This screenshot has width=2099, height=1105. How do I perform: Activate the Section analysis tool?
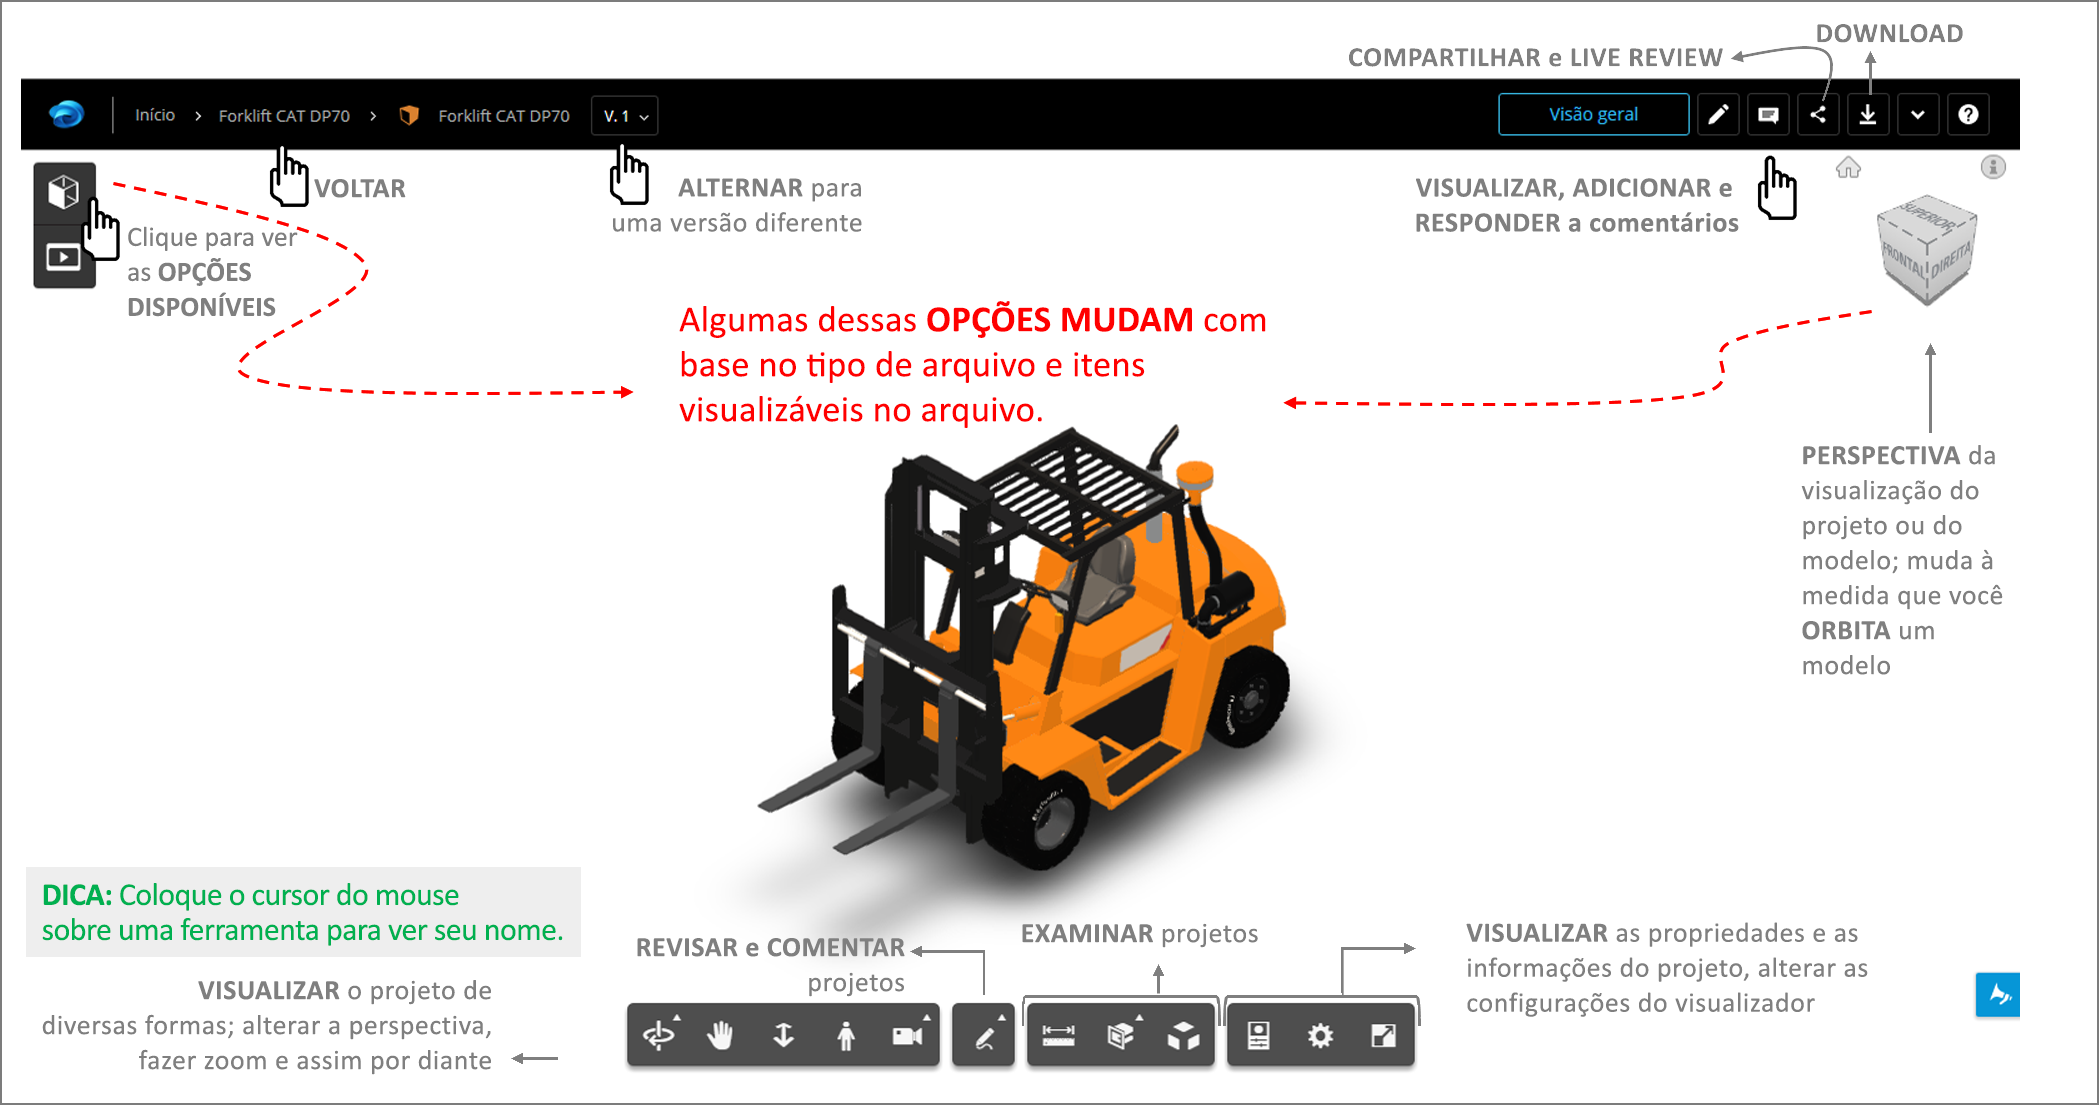click(x=1121, y=1036)
